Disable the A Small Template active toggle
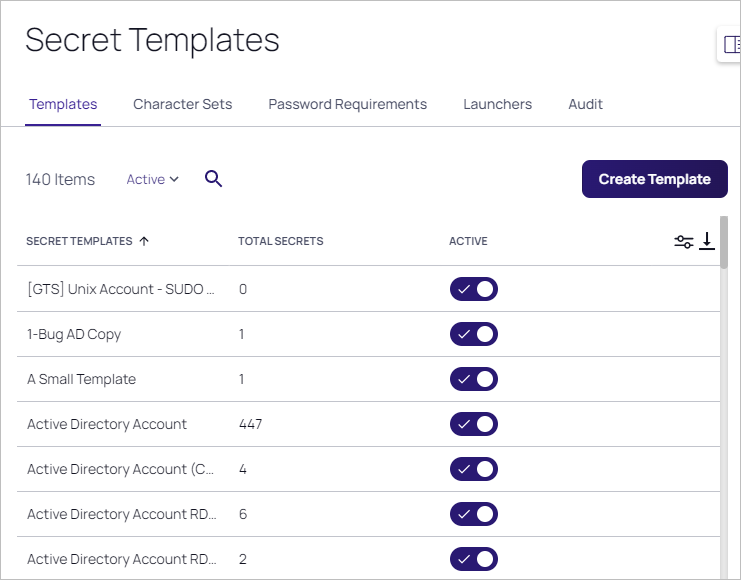 coord(473,379)
